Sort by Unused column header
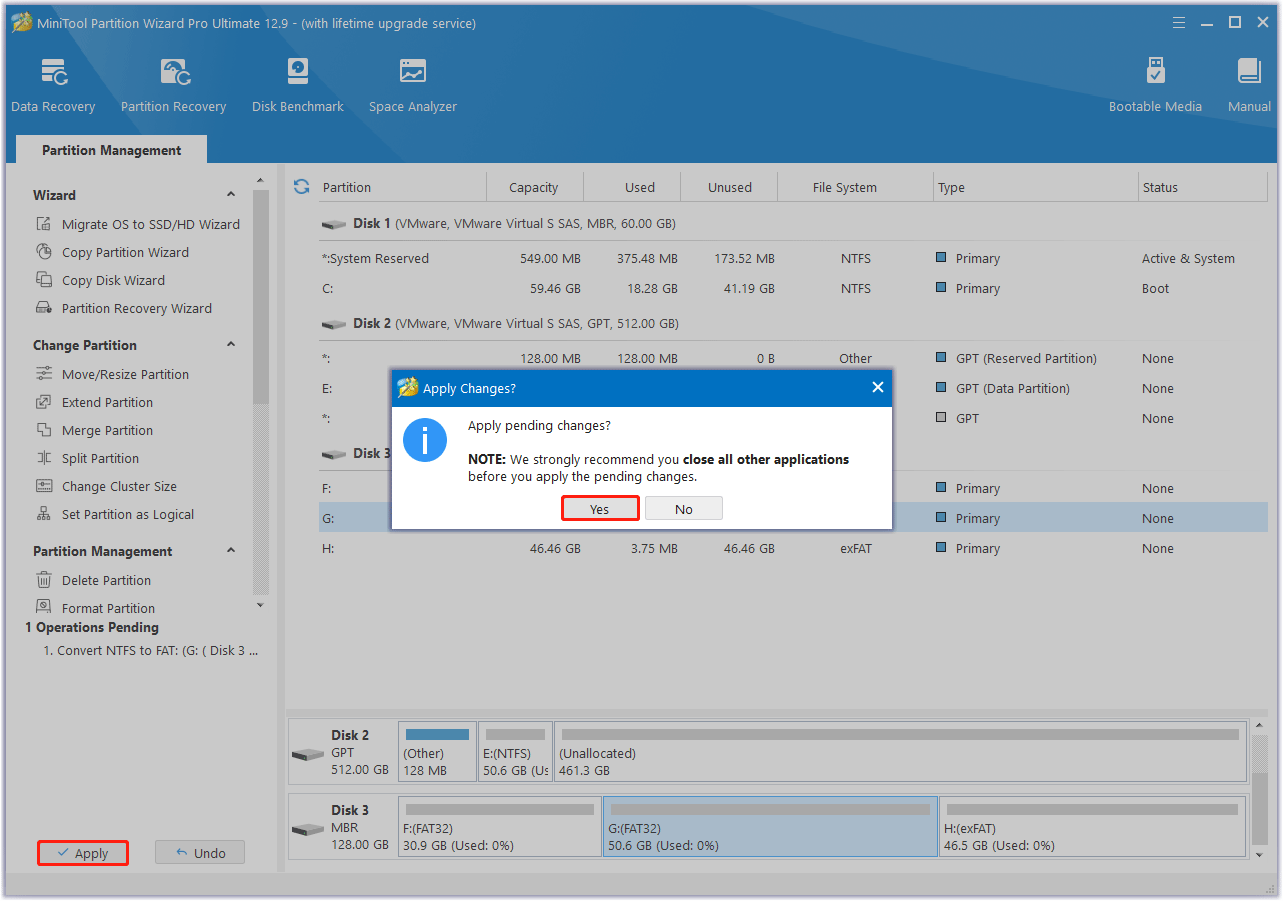 tap(730, 187)
